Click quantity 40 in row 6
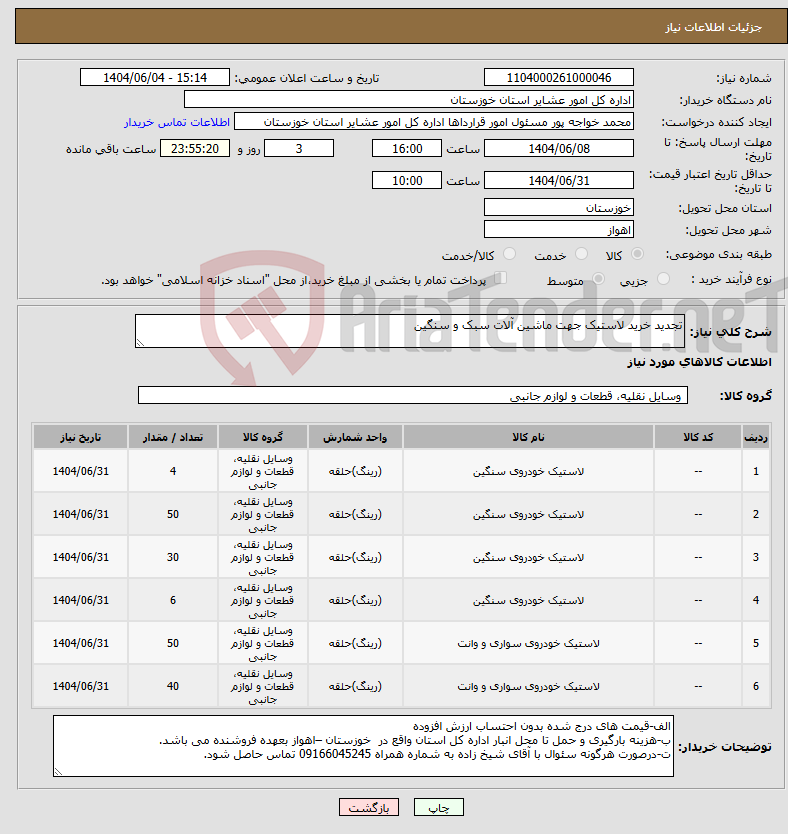Viewport: 788px width, 834px height. tap(173, 687)
